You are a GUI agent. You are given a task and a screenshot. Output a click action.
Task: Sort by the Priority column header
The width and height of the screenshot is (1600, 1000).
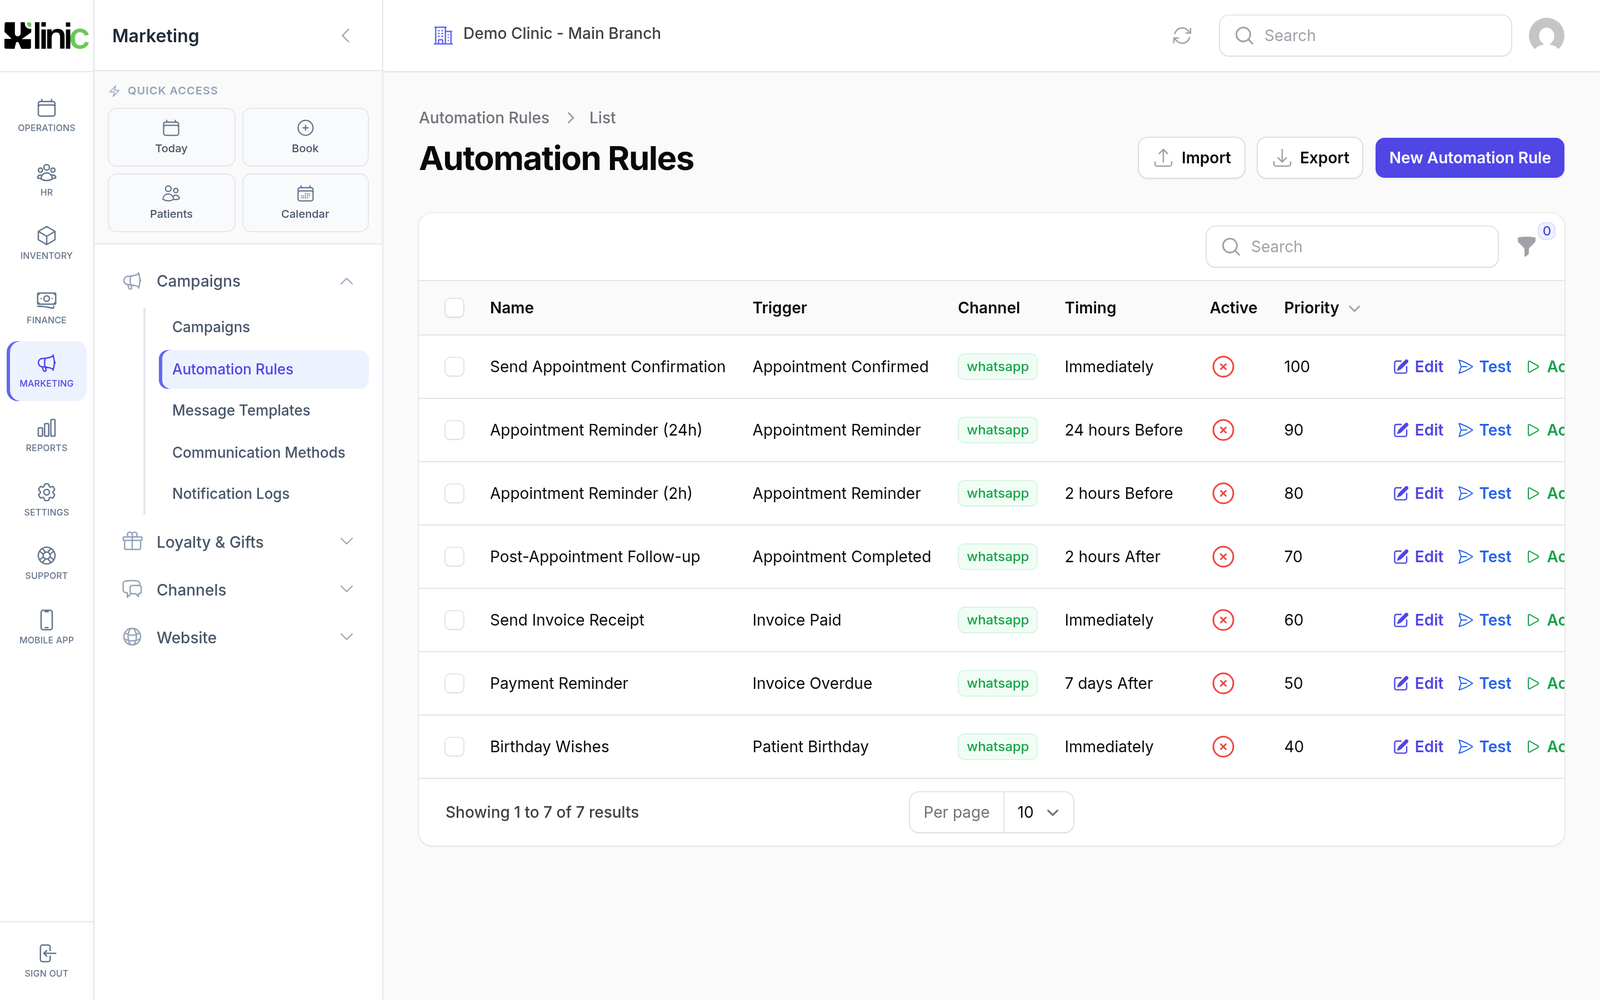1322,308
